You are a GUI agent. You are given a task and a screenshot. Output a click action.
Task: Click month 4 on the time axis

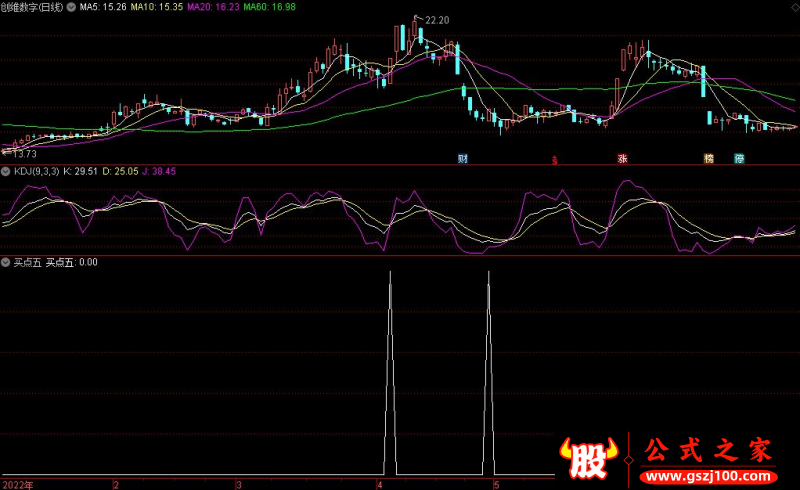point(379,484)
